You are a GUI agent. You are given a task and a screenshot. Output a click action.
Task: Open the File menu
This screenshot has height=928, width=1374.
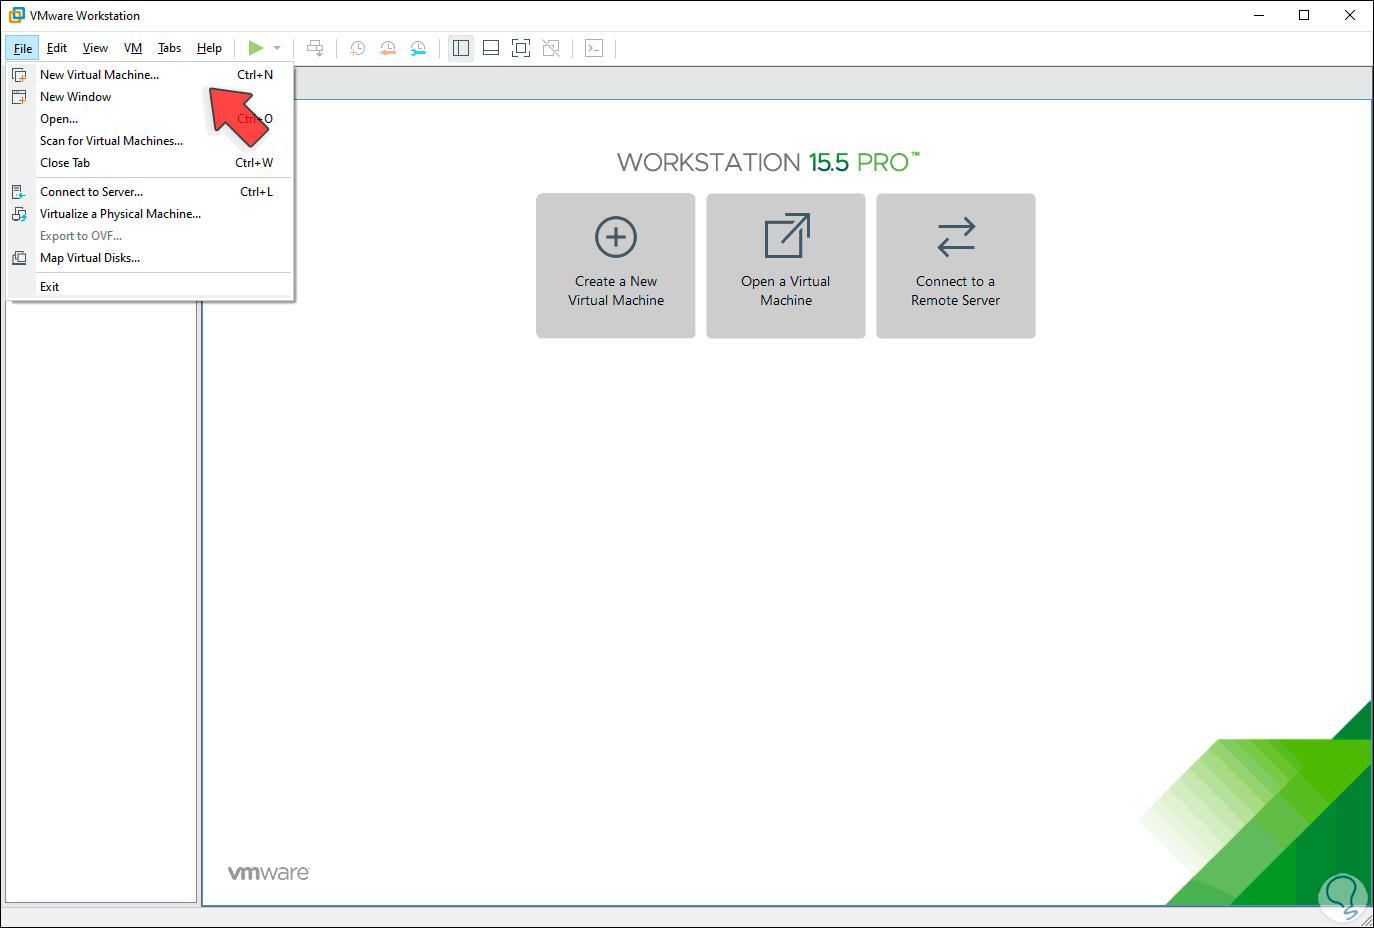22,48
